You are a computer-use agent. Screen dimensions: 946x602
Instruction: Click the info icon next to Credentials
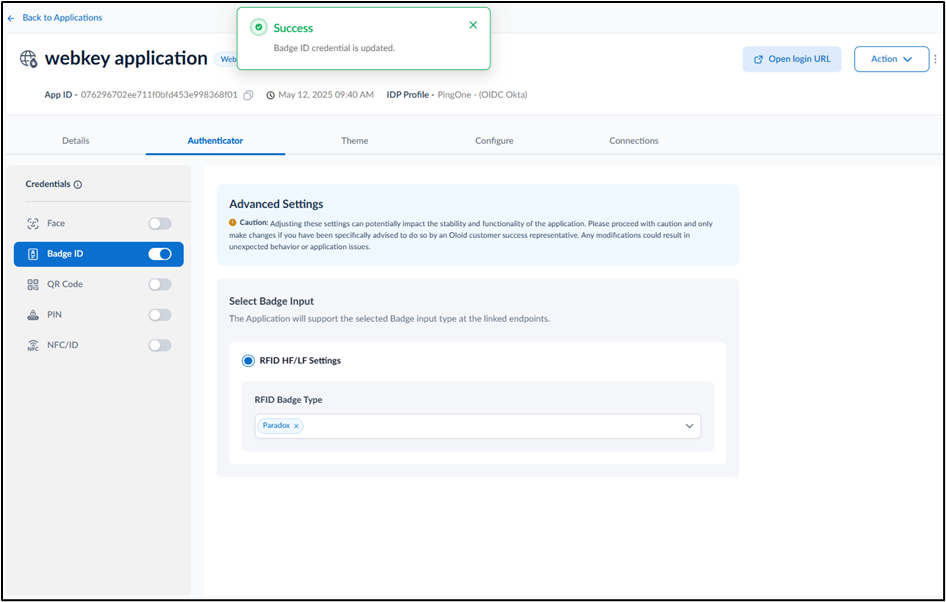pos(78,185)
